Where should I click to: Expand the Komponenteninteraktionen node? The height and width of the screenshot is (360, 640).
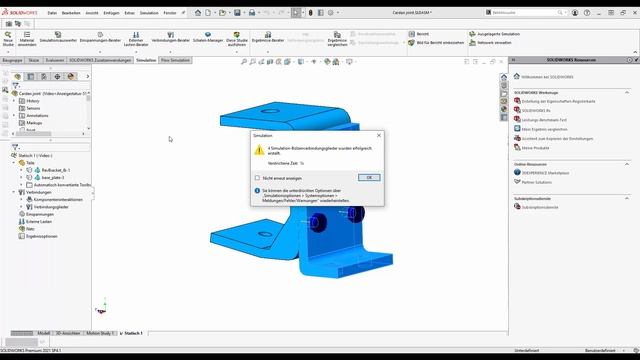22,200
